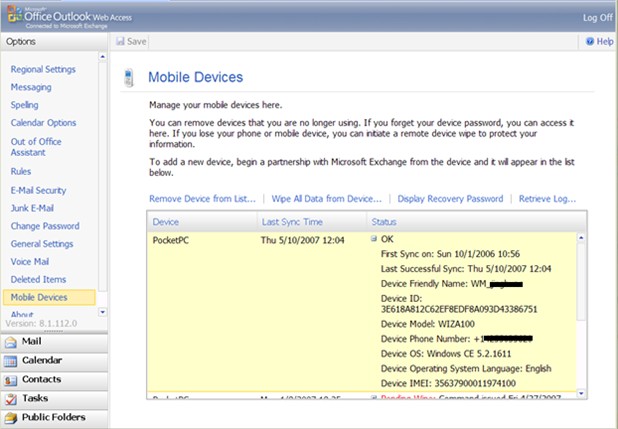Click Device Model: WIZA100 text
The height and width of the screenshot is (429, 618).
click(x=428, y=324)
